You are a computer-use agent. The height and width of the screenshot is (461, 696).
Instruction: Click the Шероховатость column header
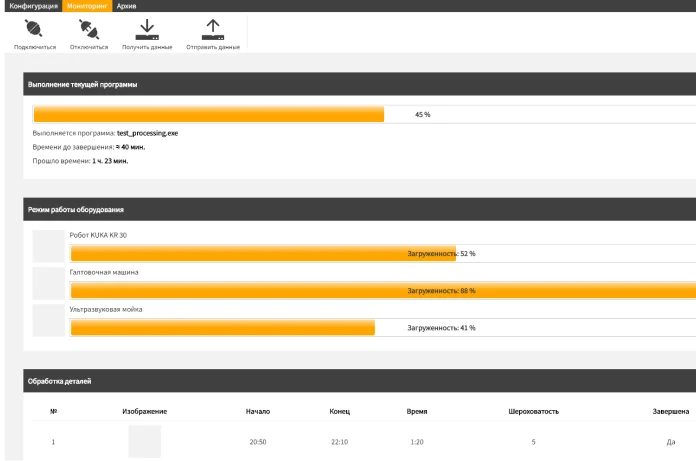tap(534, 411)
